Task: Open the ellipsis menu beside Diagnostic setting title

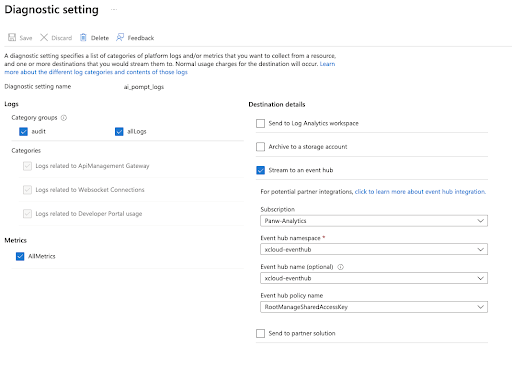Action: pos(114,9)
